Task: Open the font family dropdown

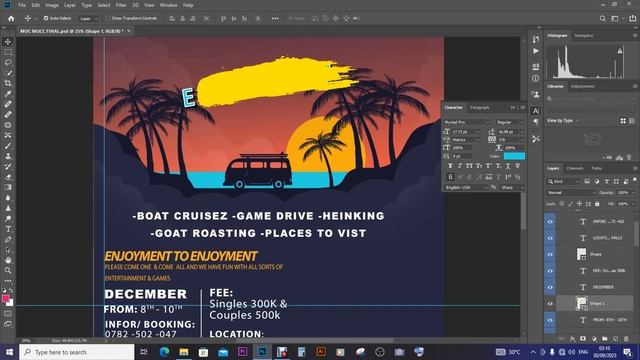Action: (x=467, y=122)
